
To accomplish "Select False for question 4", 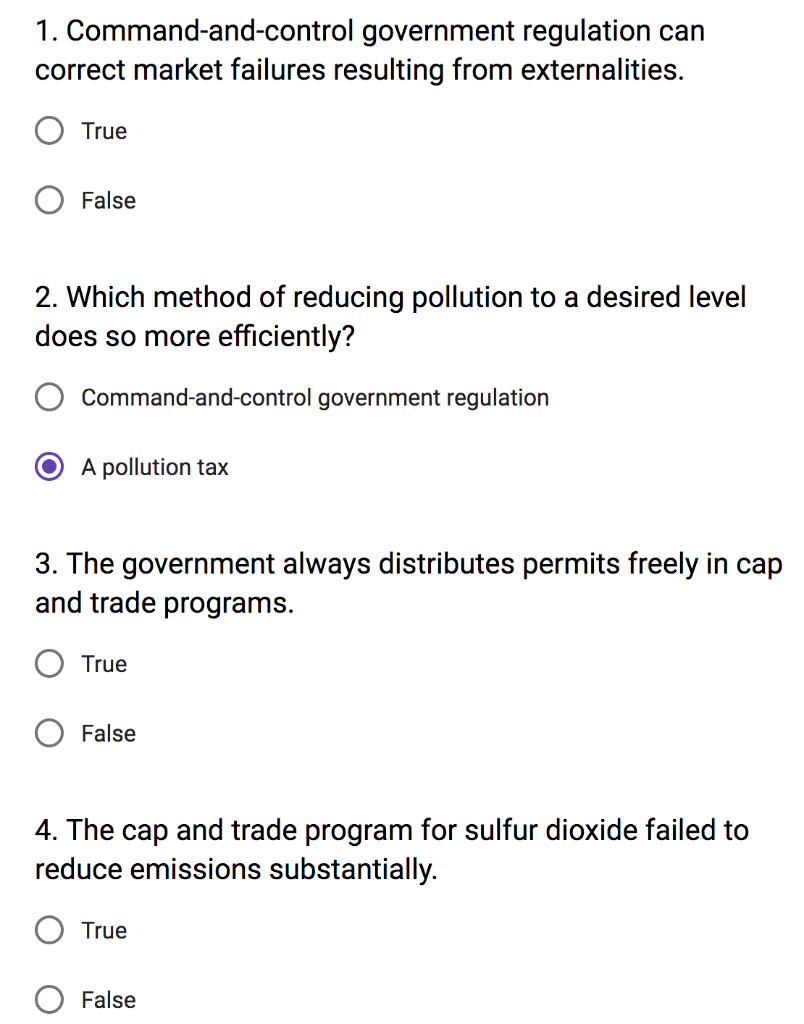I will click(48, 999).
